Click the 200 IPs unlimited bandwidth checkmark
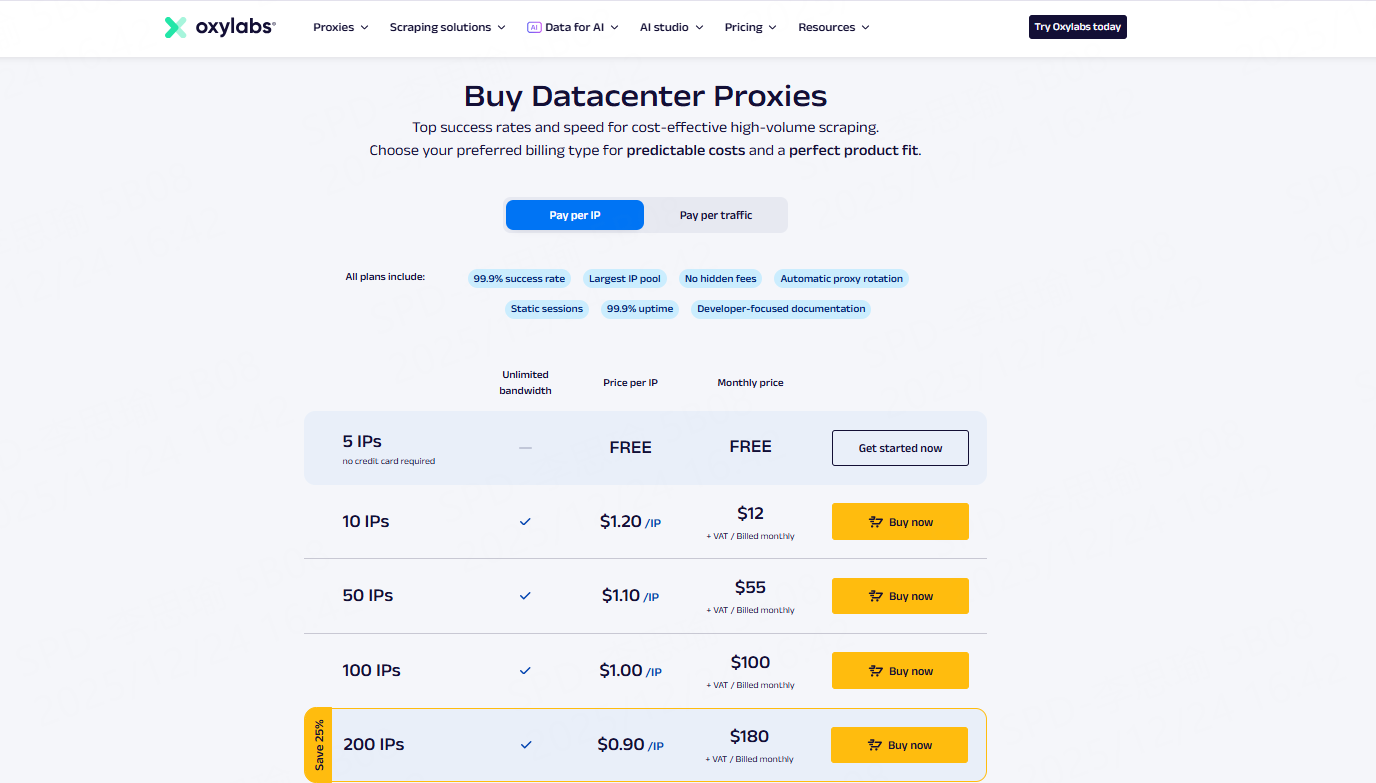The width and height of the screenshot is (1376, 783). (525, 745)
